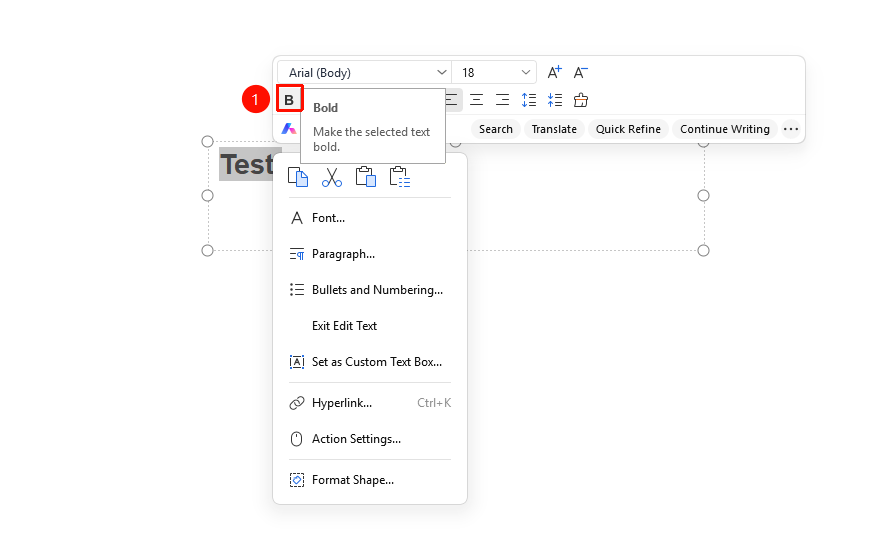Show more AI options via three dots

791,129
